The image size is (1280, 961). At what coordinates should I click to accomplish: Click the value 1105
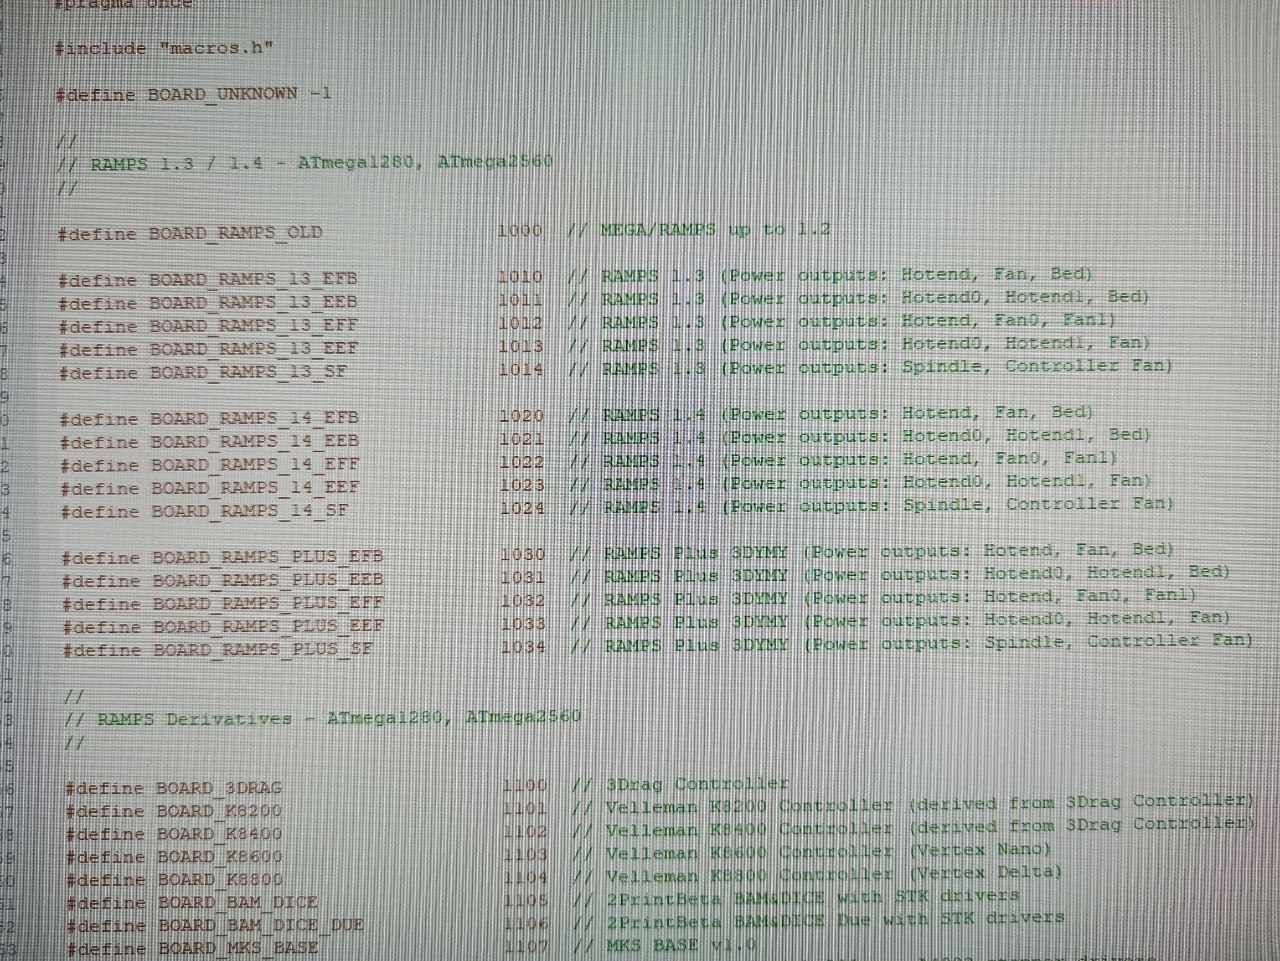coord(527,900)
